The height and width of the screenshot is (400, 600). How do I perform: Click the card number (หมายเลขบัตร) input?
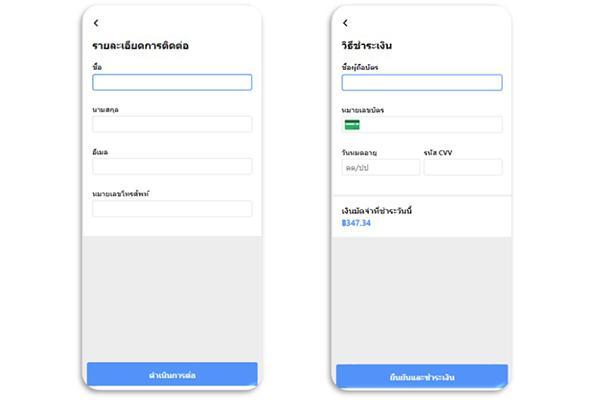422,125
